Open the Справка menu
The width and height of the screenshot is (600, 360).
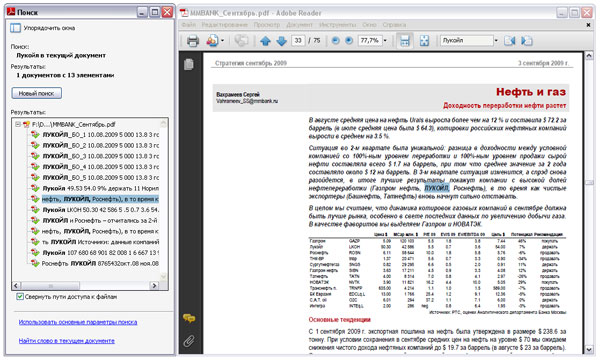coord(394,25)
